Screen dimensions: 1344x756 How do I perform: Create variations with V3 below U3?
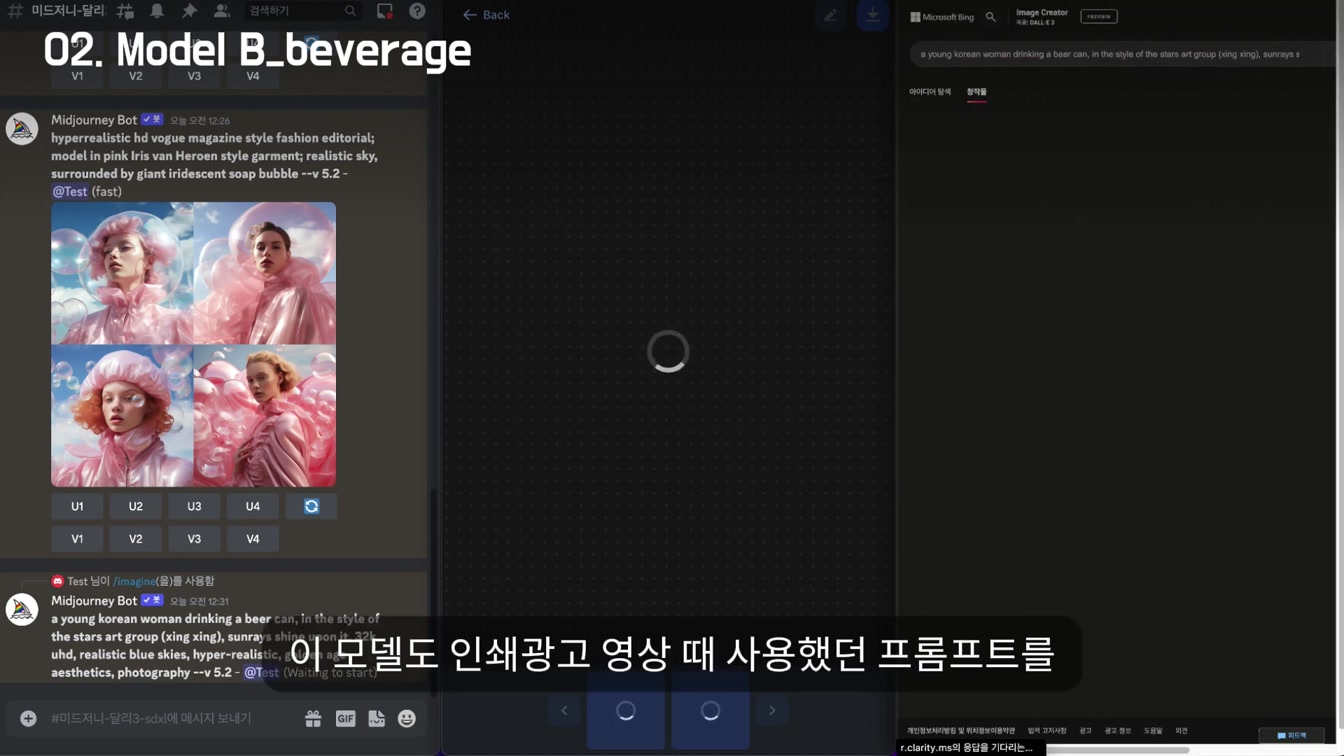194,539
